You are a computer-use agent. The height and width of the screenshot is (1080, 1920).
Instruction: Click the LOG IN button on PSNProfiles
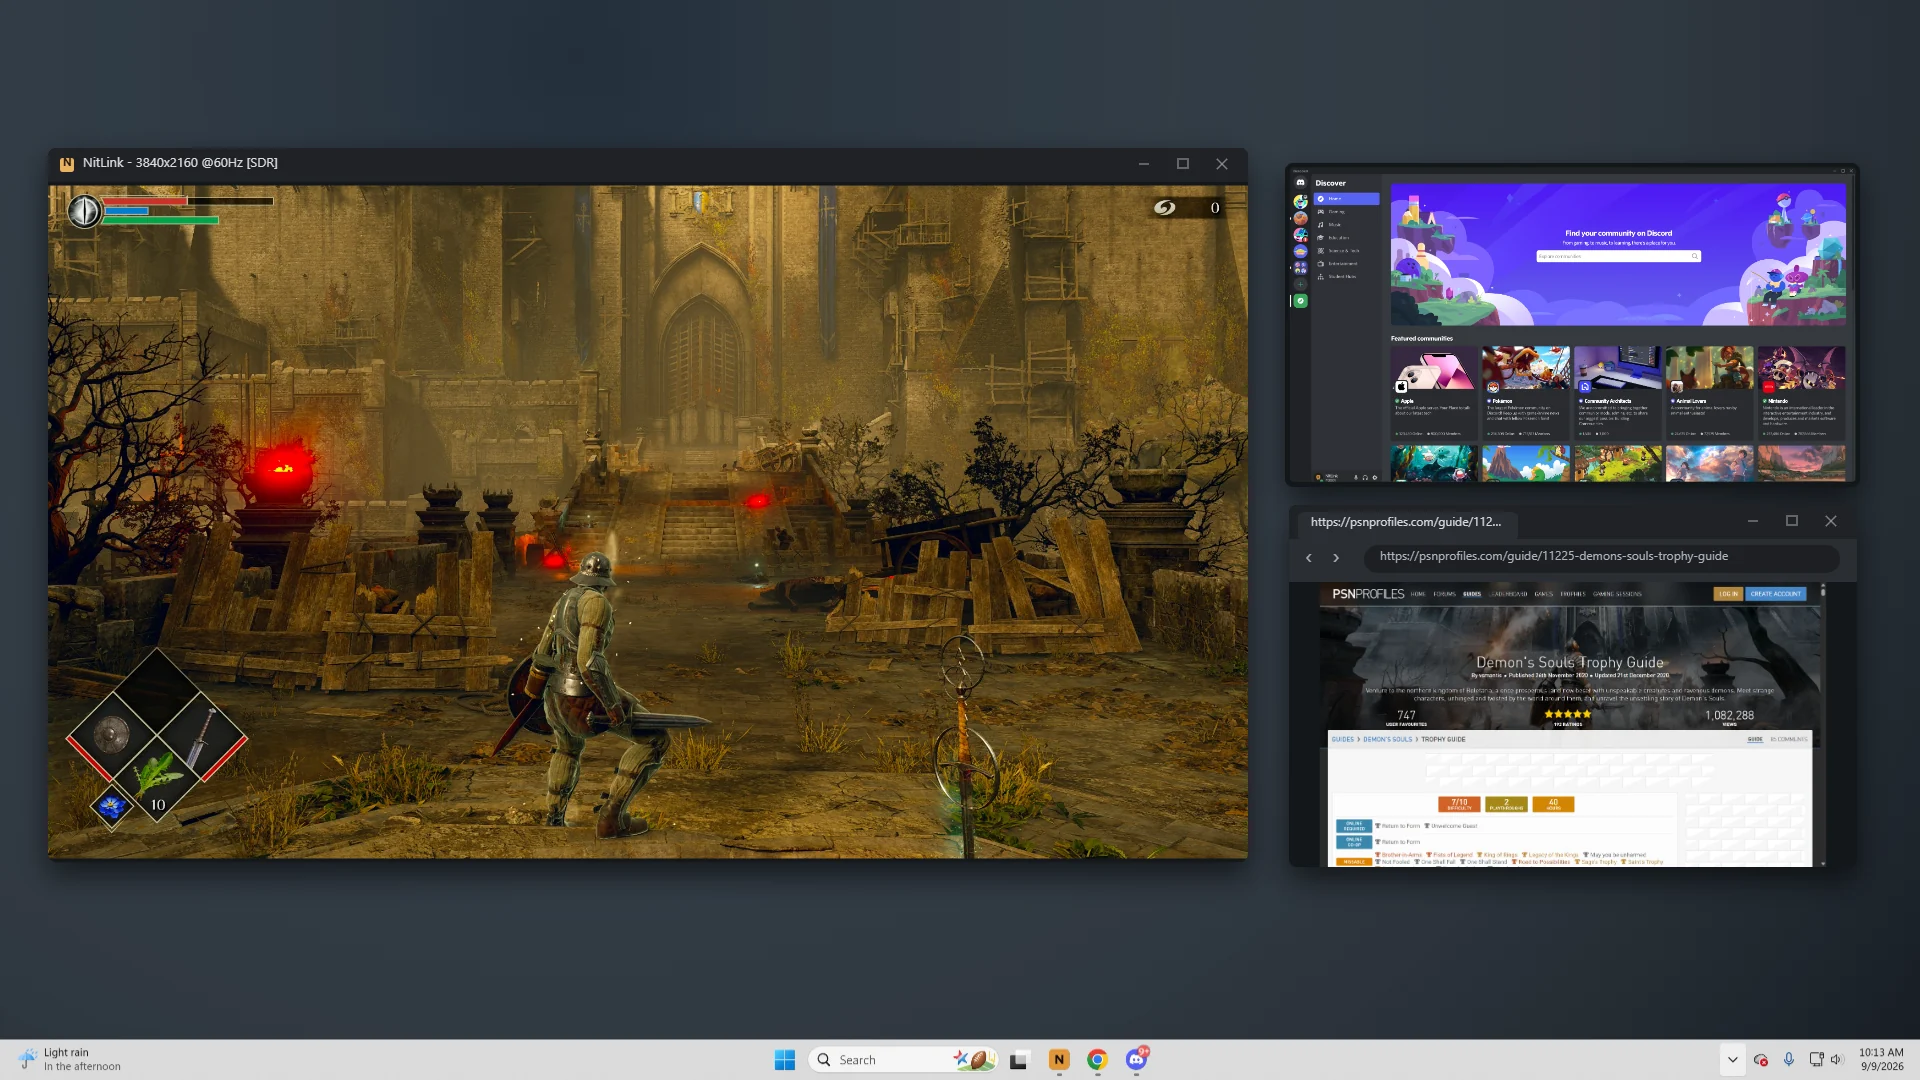click(x=1728, y=594)
